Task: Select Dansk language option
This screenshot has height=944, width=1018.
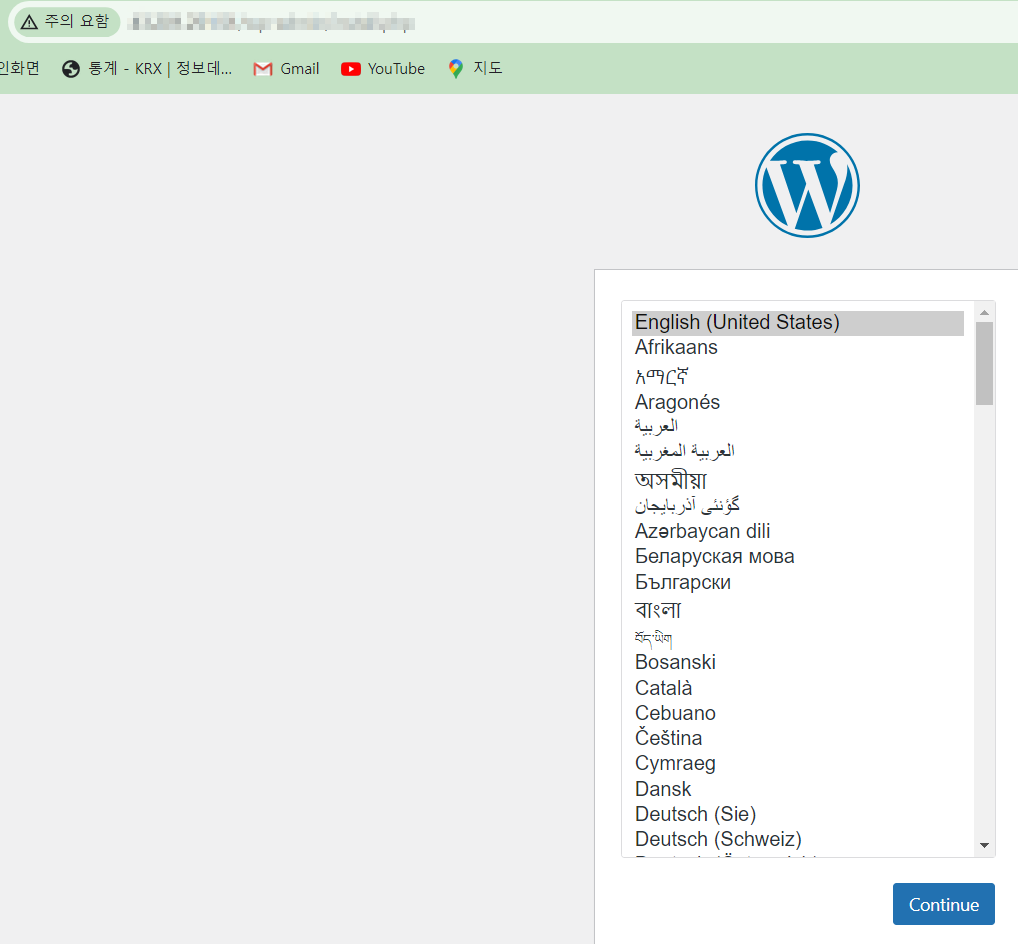Action: [x=797, y=789]
